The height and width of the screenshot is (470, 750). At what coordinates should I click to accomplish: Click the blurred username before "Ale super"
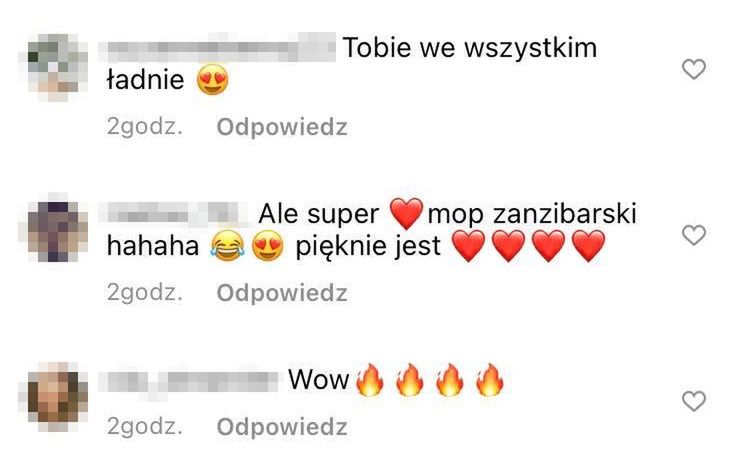coord(174,214)
